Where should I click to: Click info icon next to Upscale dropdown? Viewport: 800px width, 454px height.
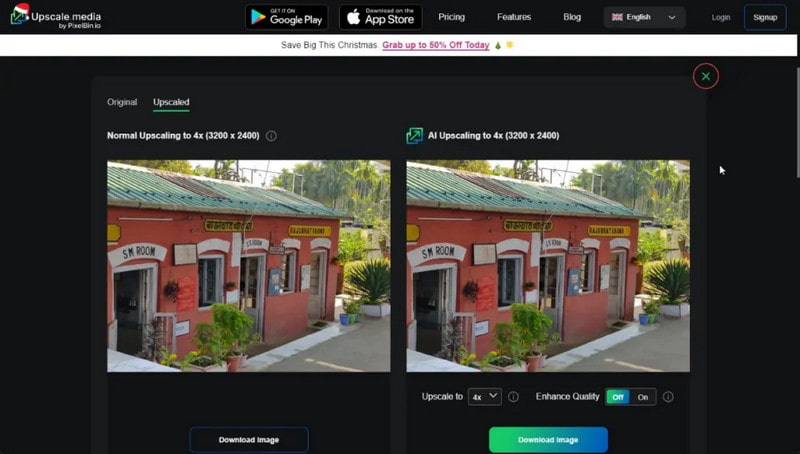[x=513, y=397]
